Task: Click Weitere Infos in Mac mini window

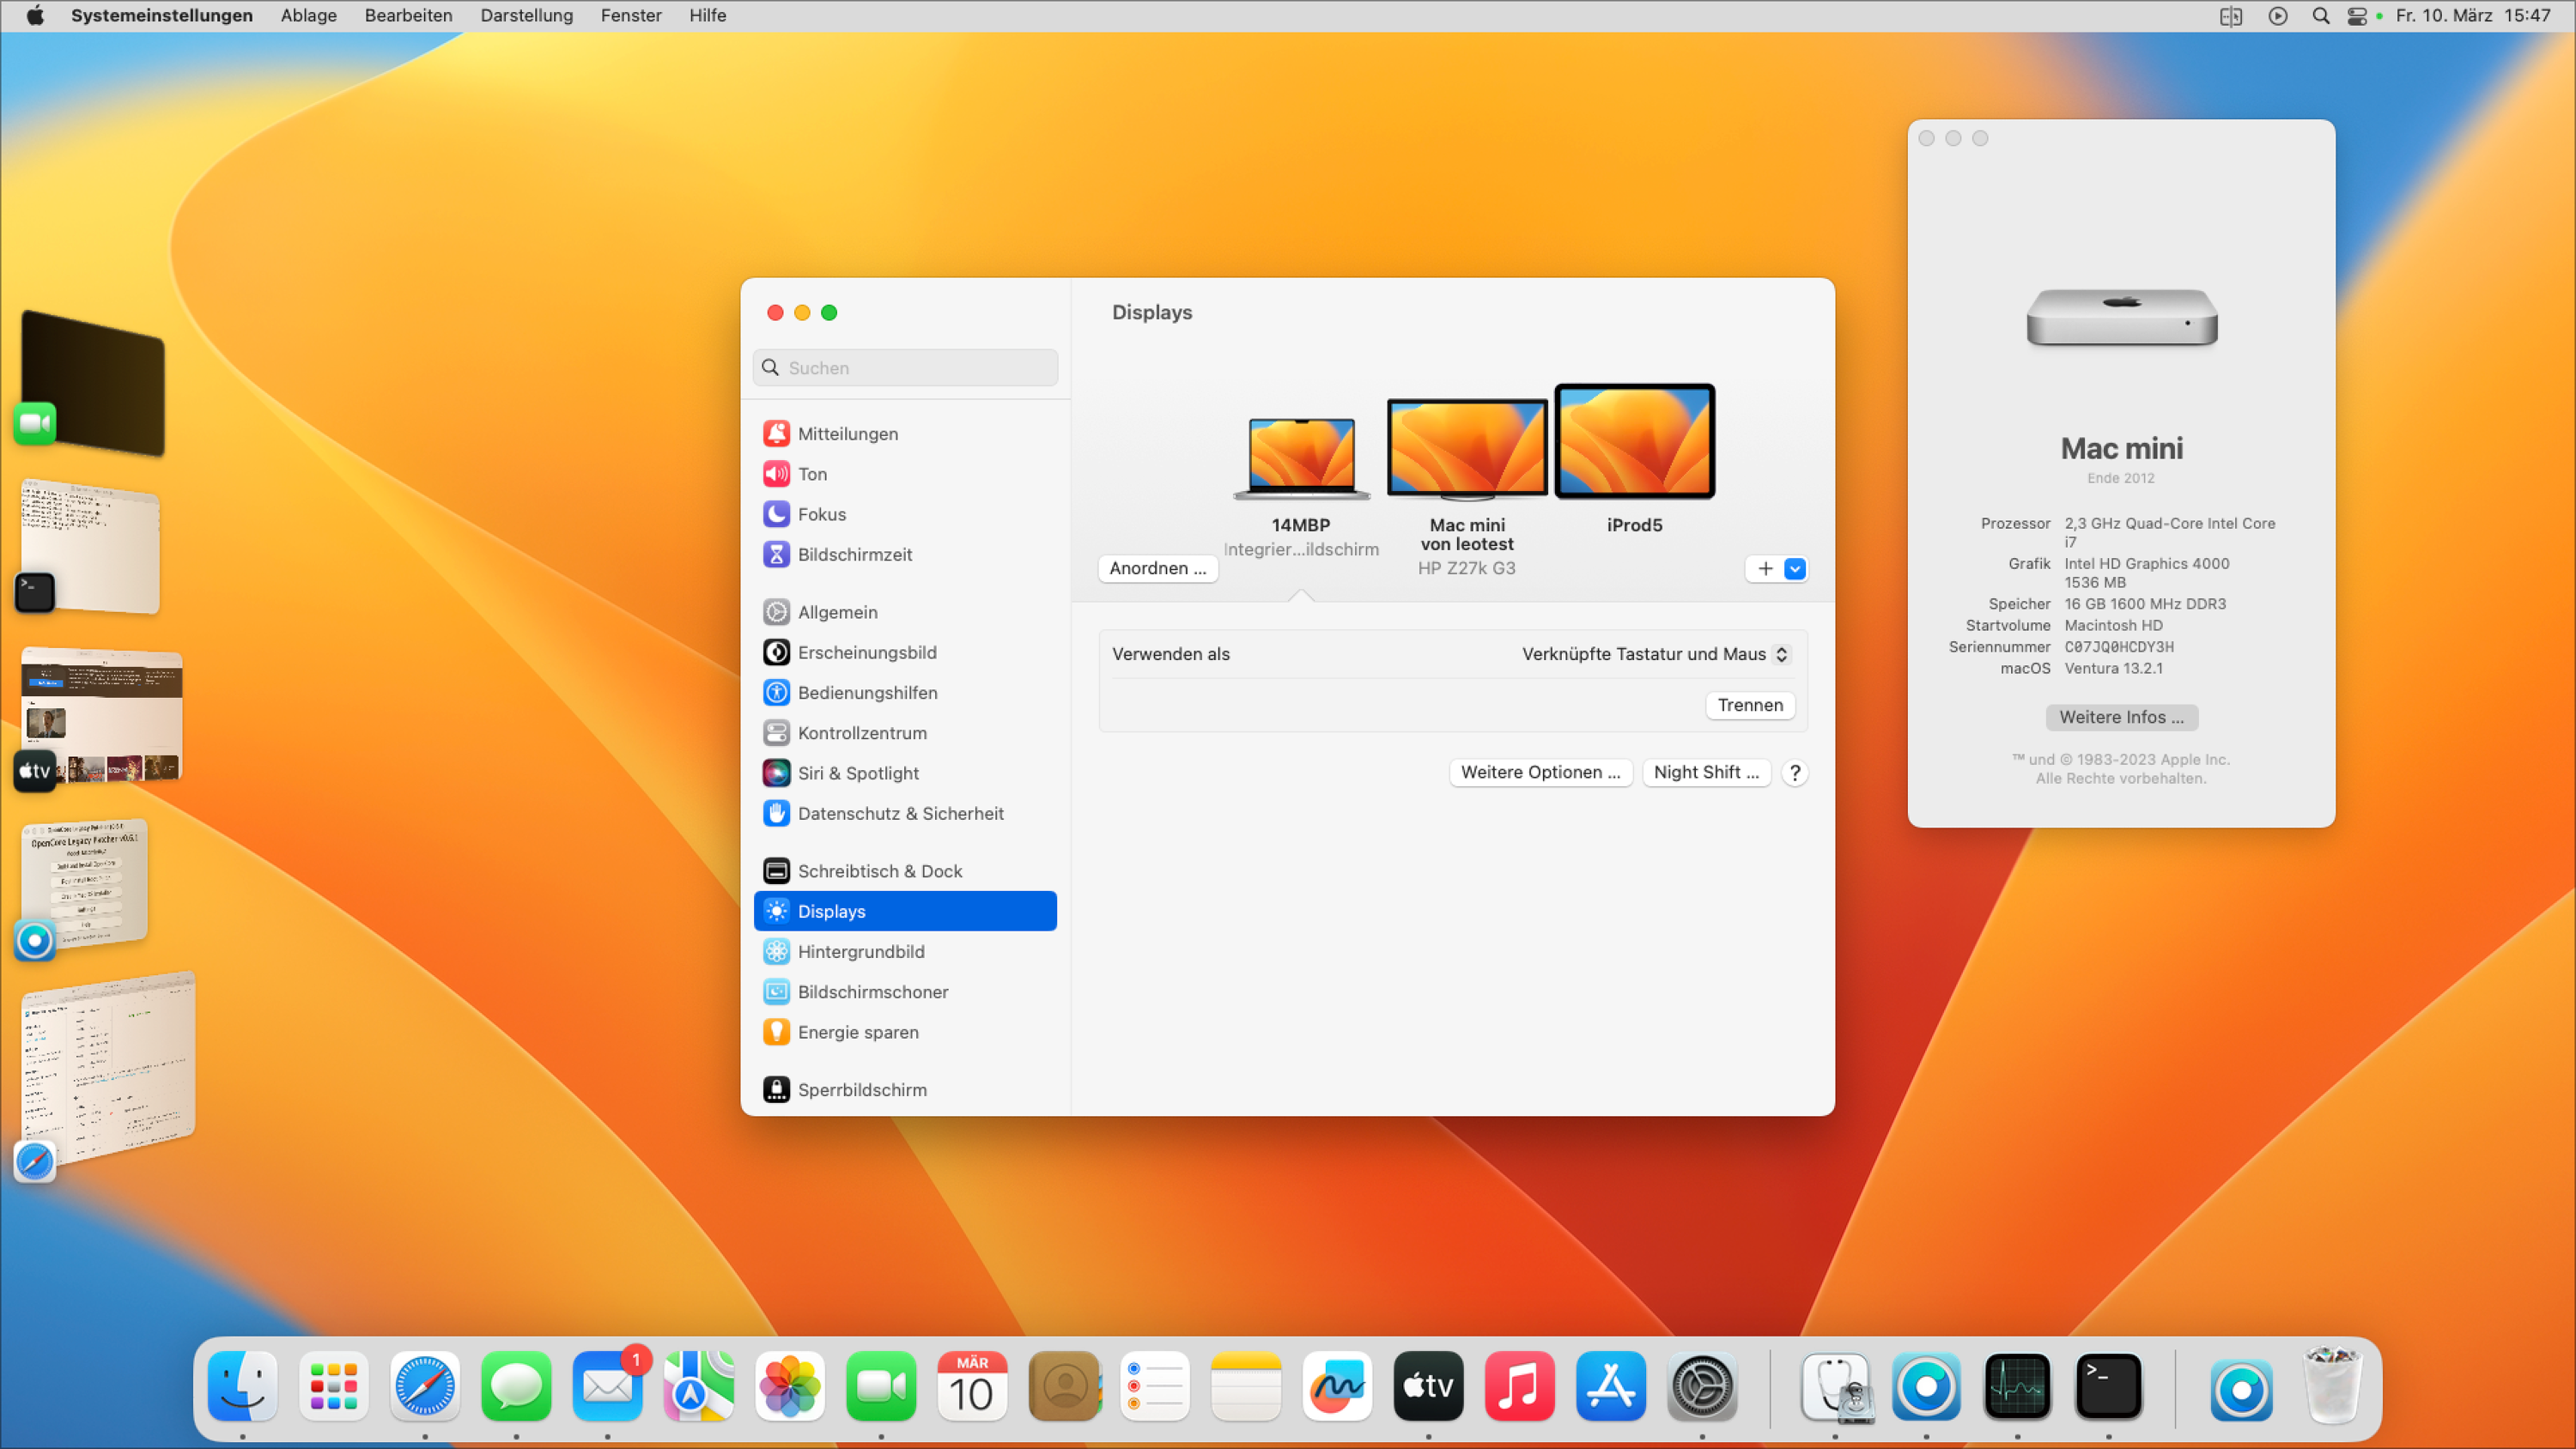Action: [x=2120, y=717]
